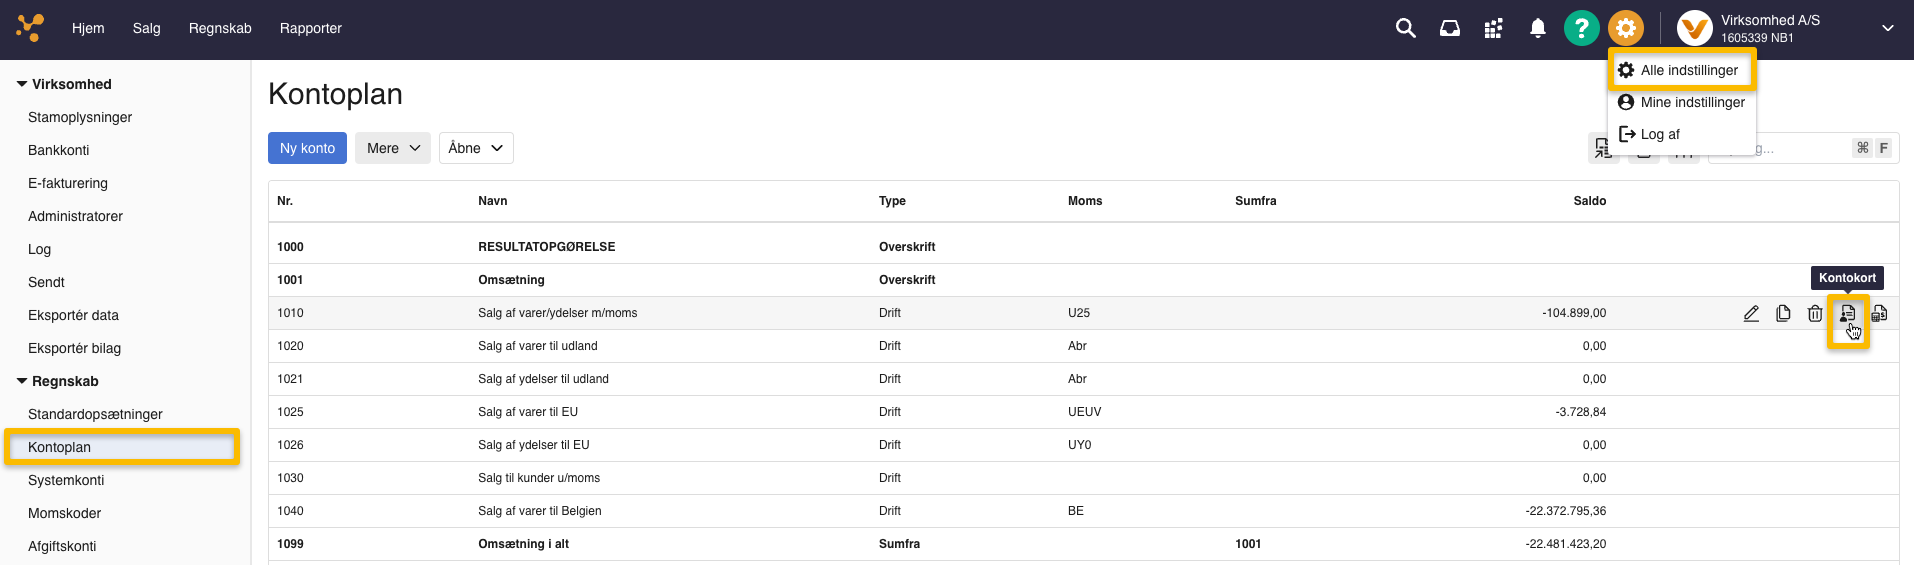Screen dimensions: 1914x565
Task: Open the inbox tray icon
Action: (1449, 29)
